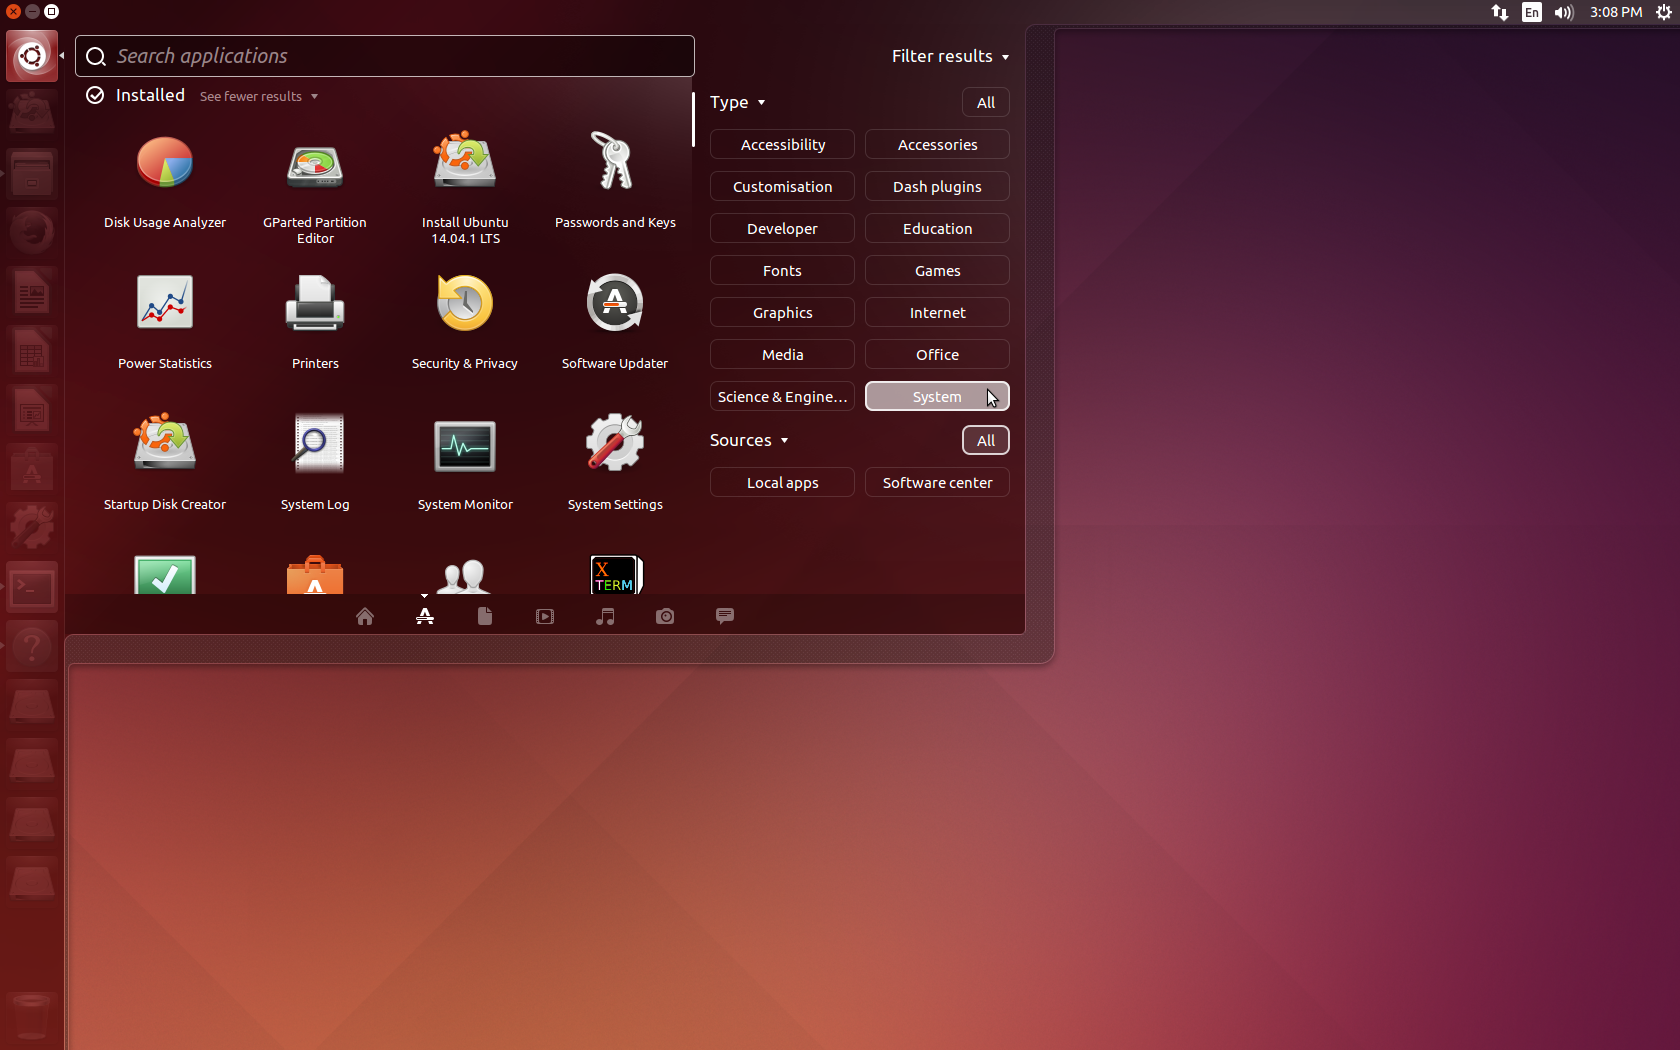Viewport: 1680px width, 1050px height.
Task: Launch Firefox from the launcher
Action: coord(31,230)
